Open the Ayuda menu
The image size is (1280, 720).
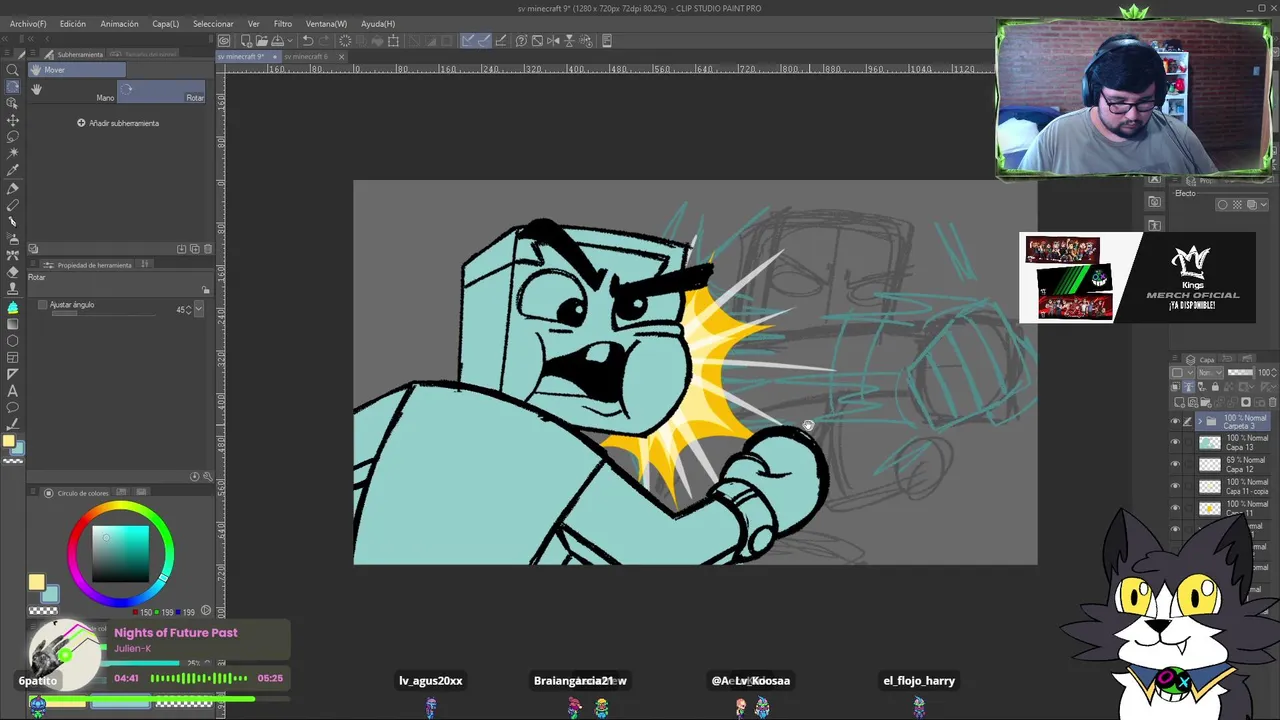(378, 23)
